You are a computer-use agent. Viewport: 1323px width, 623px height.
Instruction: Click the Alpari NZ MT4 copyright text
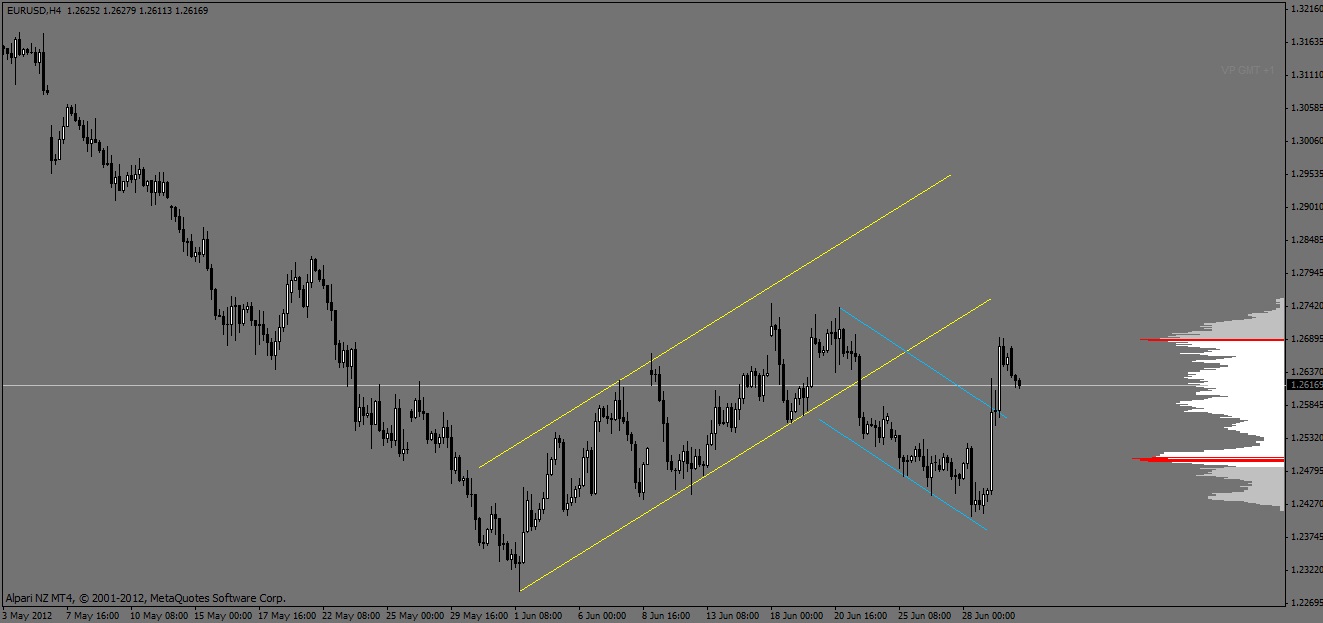[x=145, y=597]
